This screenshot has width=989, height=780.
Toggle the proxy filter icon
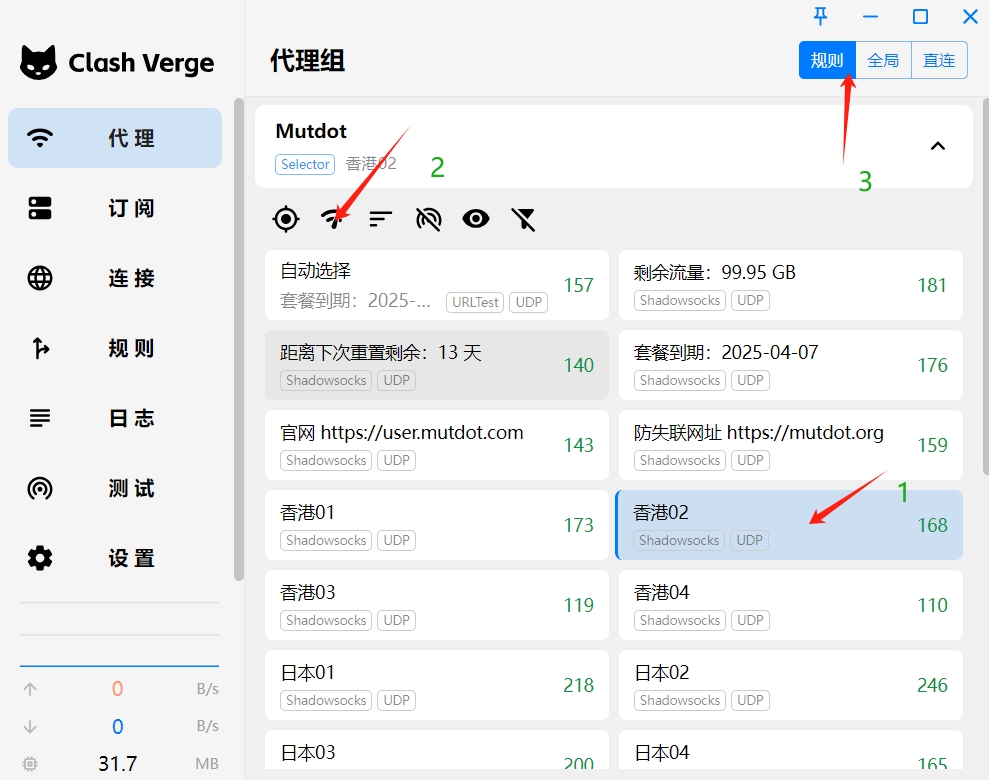[x=524, y=219]
